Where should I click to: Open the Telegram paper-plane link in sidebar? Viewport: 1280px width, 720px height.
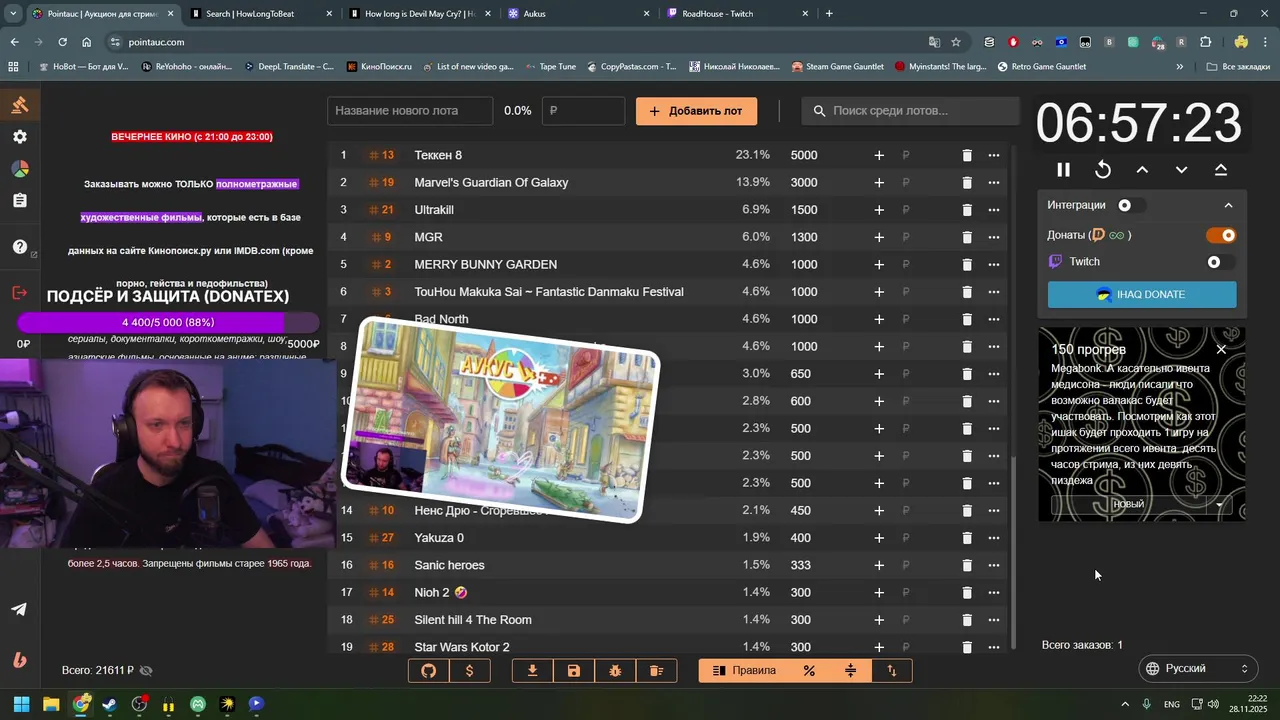[x=19, y=609]
